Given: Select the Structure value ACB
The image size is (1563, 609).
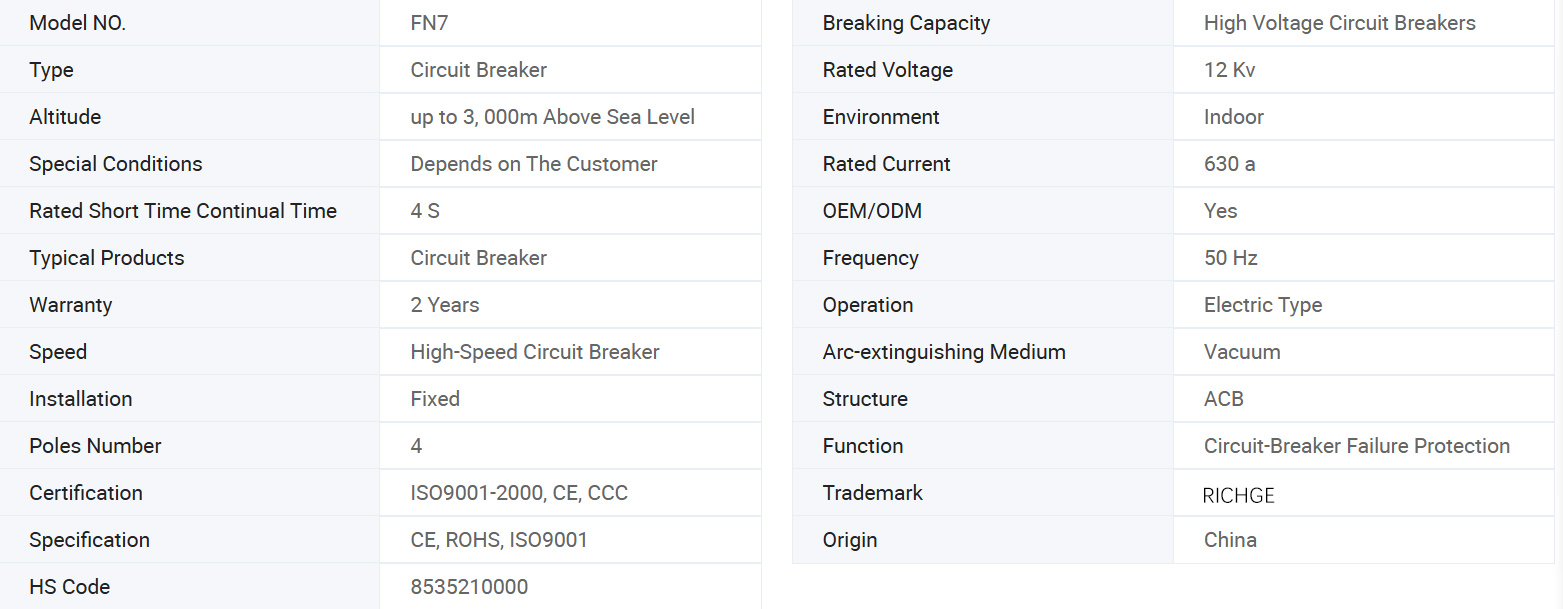Looking at the screenshot, I should [x=1223, y=399].
